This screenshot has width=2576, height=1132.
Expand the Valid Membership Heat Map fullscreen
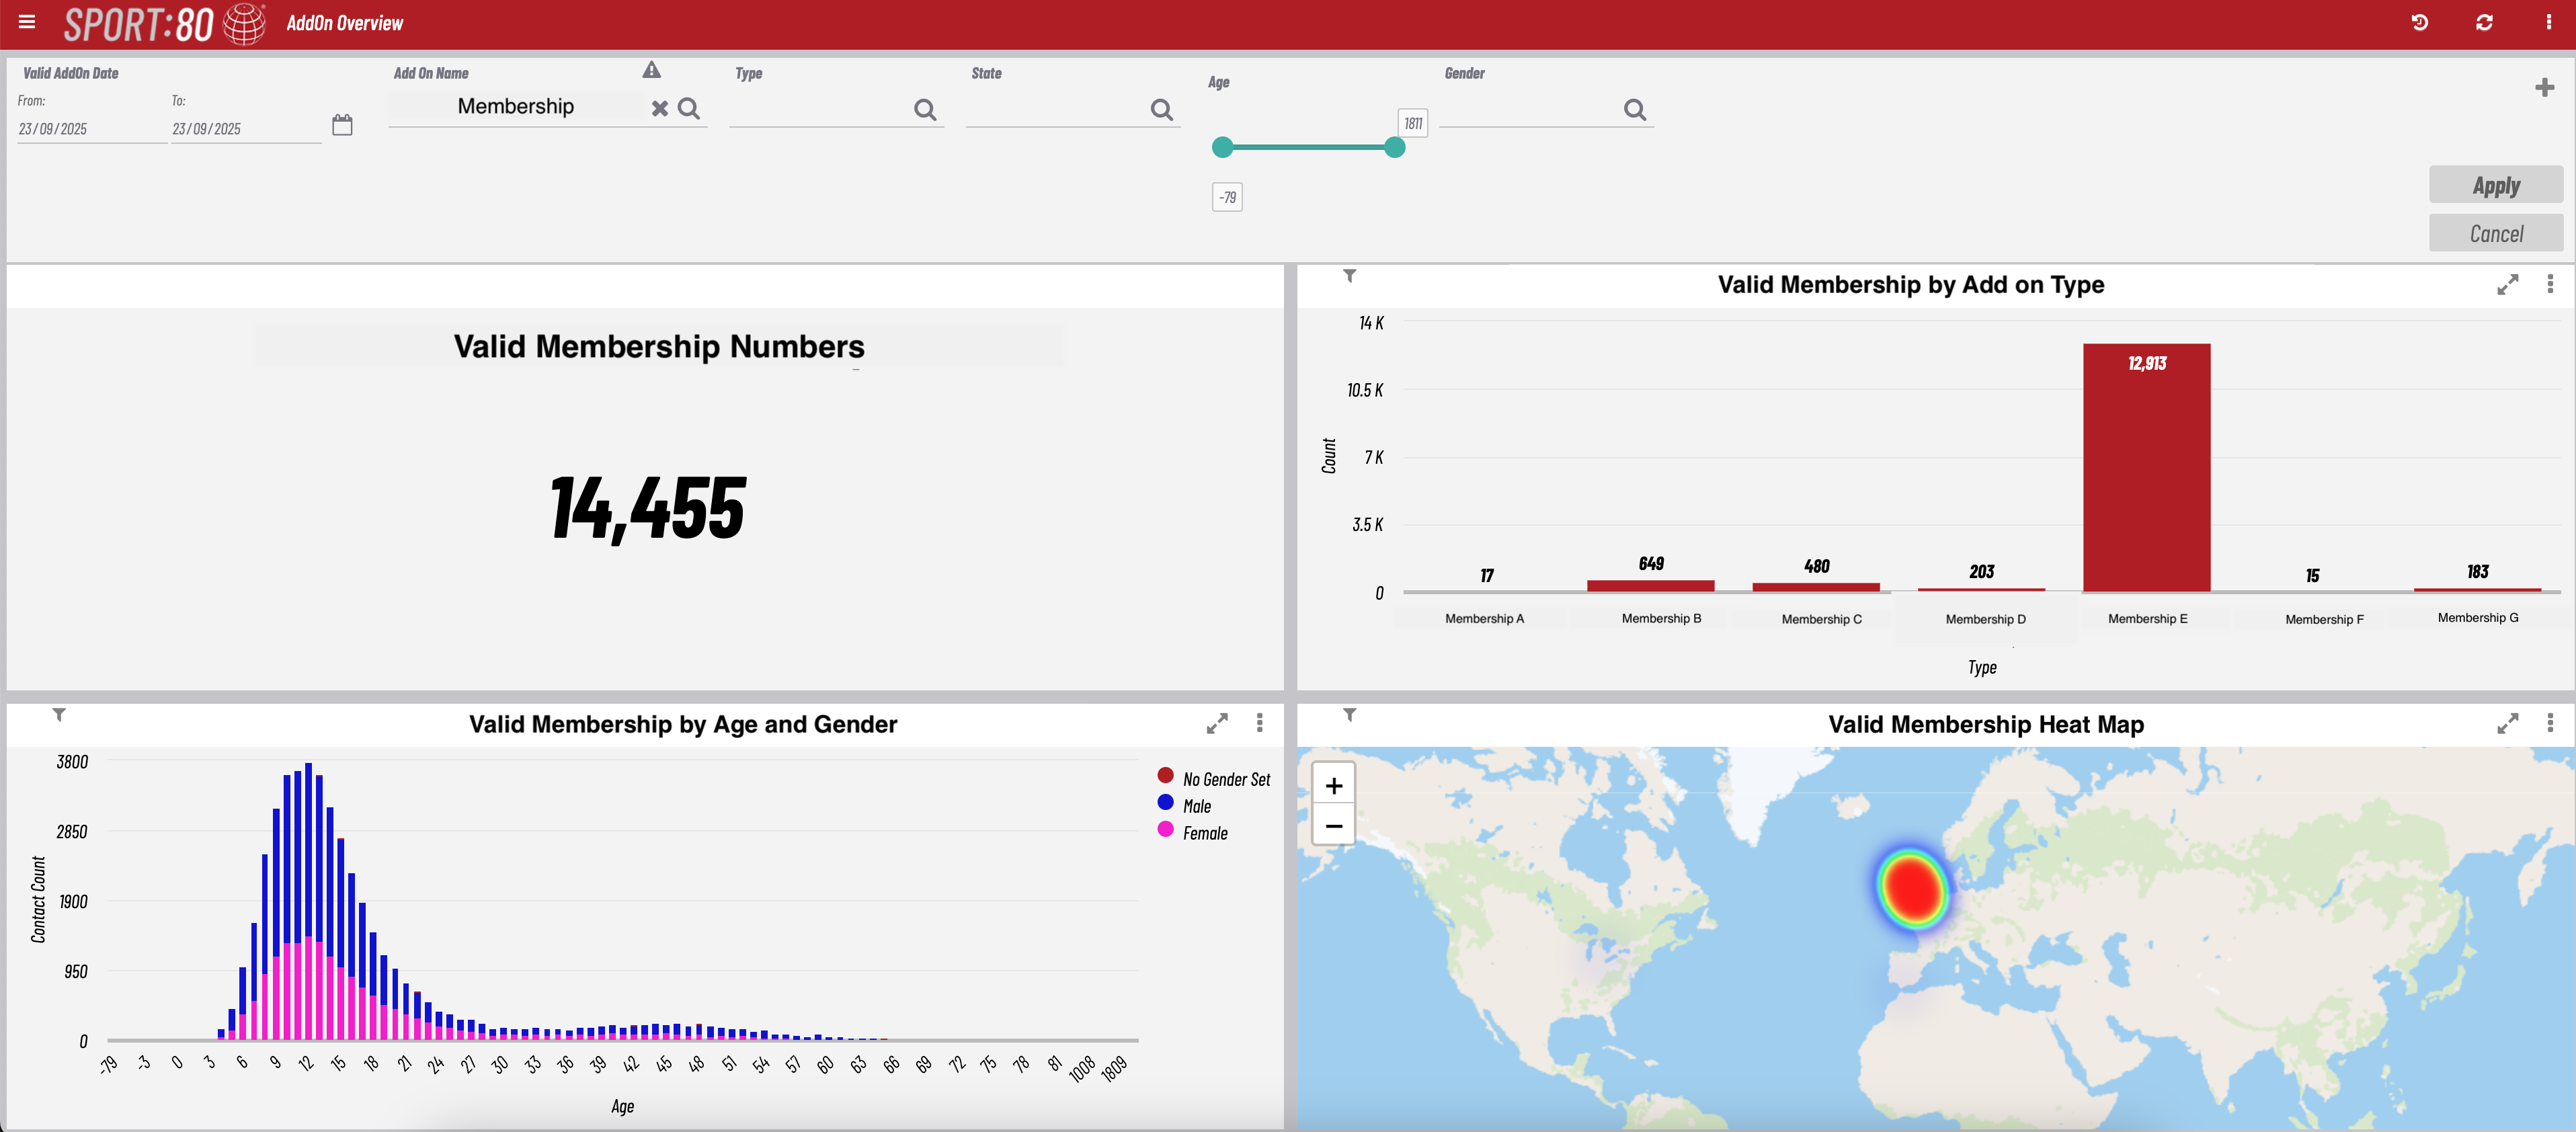tap(2507, 723)
